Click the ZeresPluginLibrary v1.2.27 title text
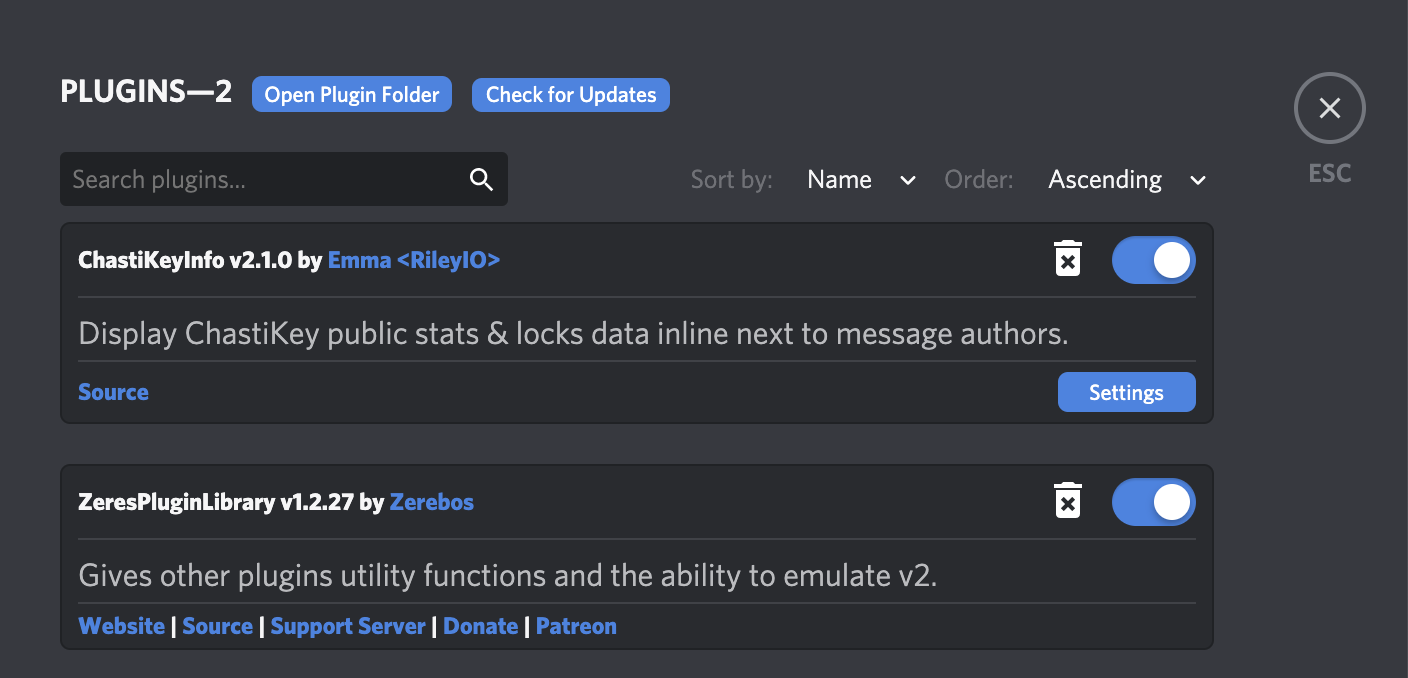 point(216,502)
